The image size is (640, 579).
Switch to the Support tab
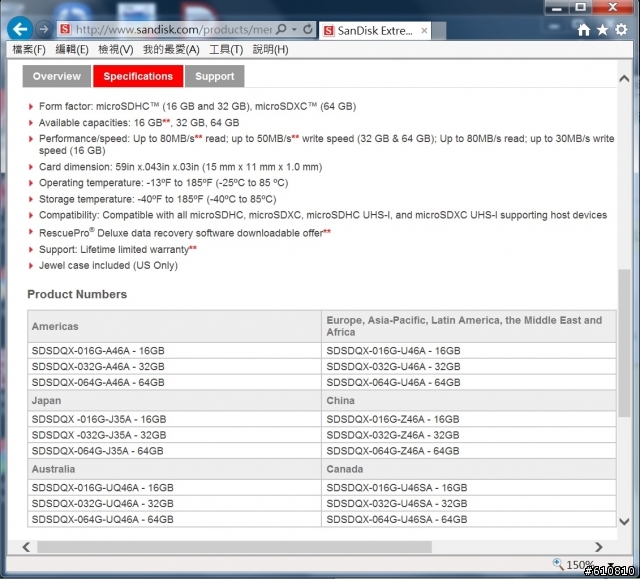tap(215, 76)
